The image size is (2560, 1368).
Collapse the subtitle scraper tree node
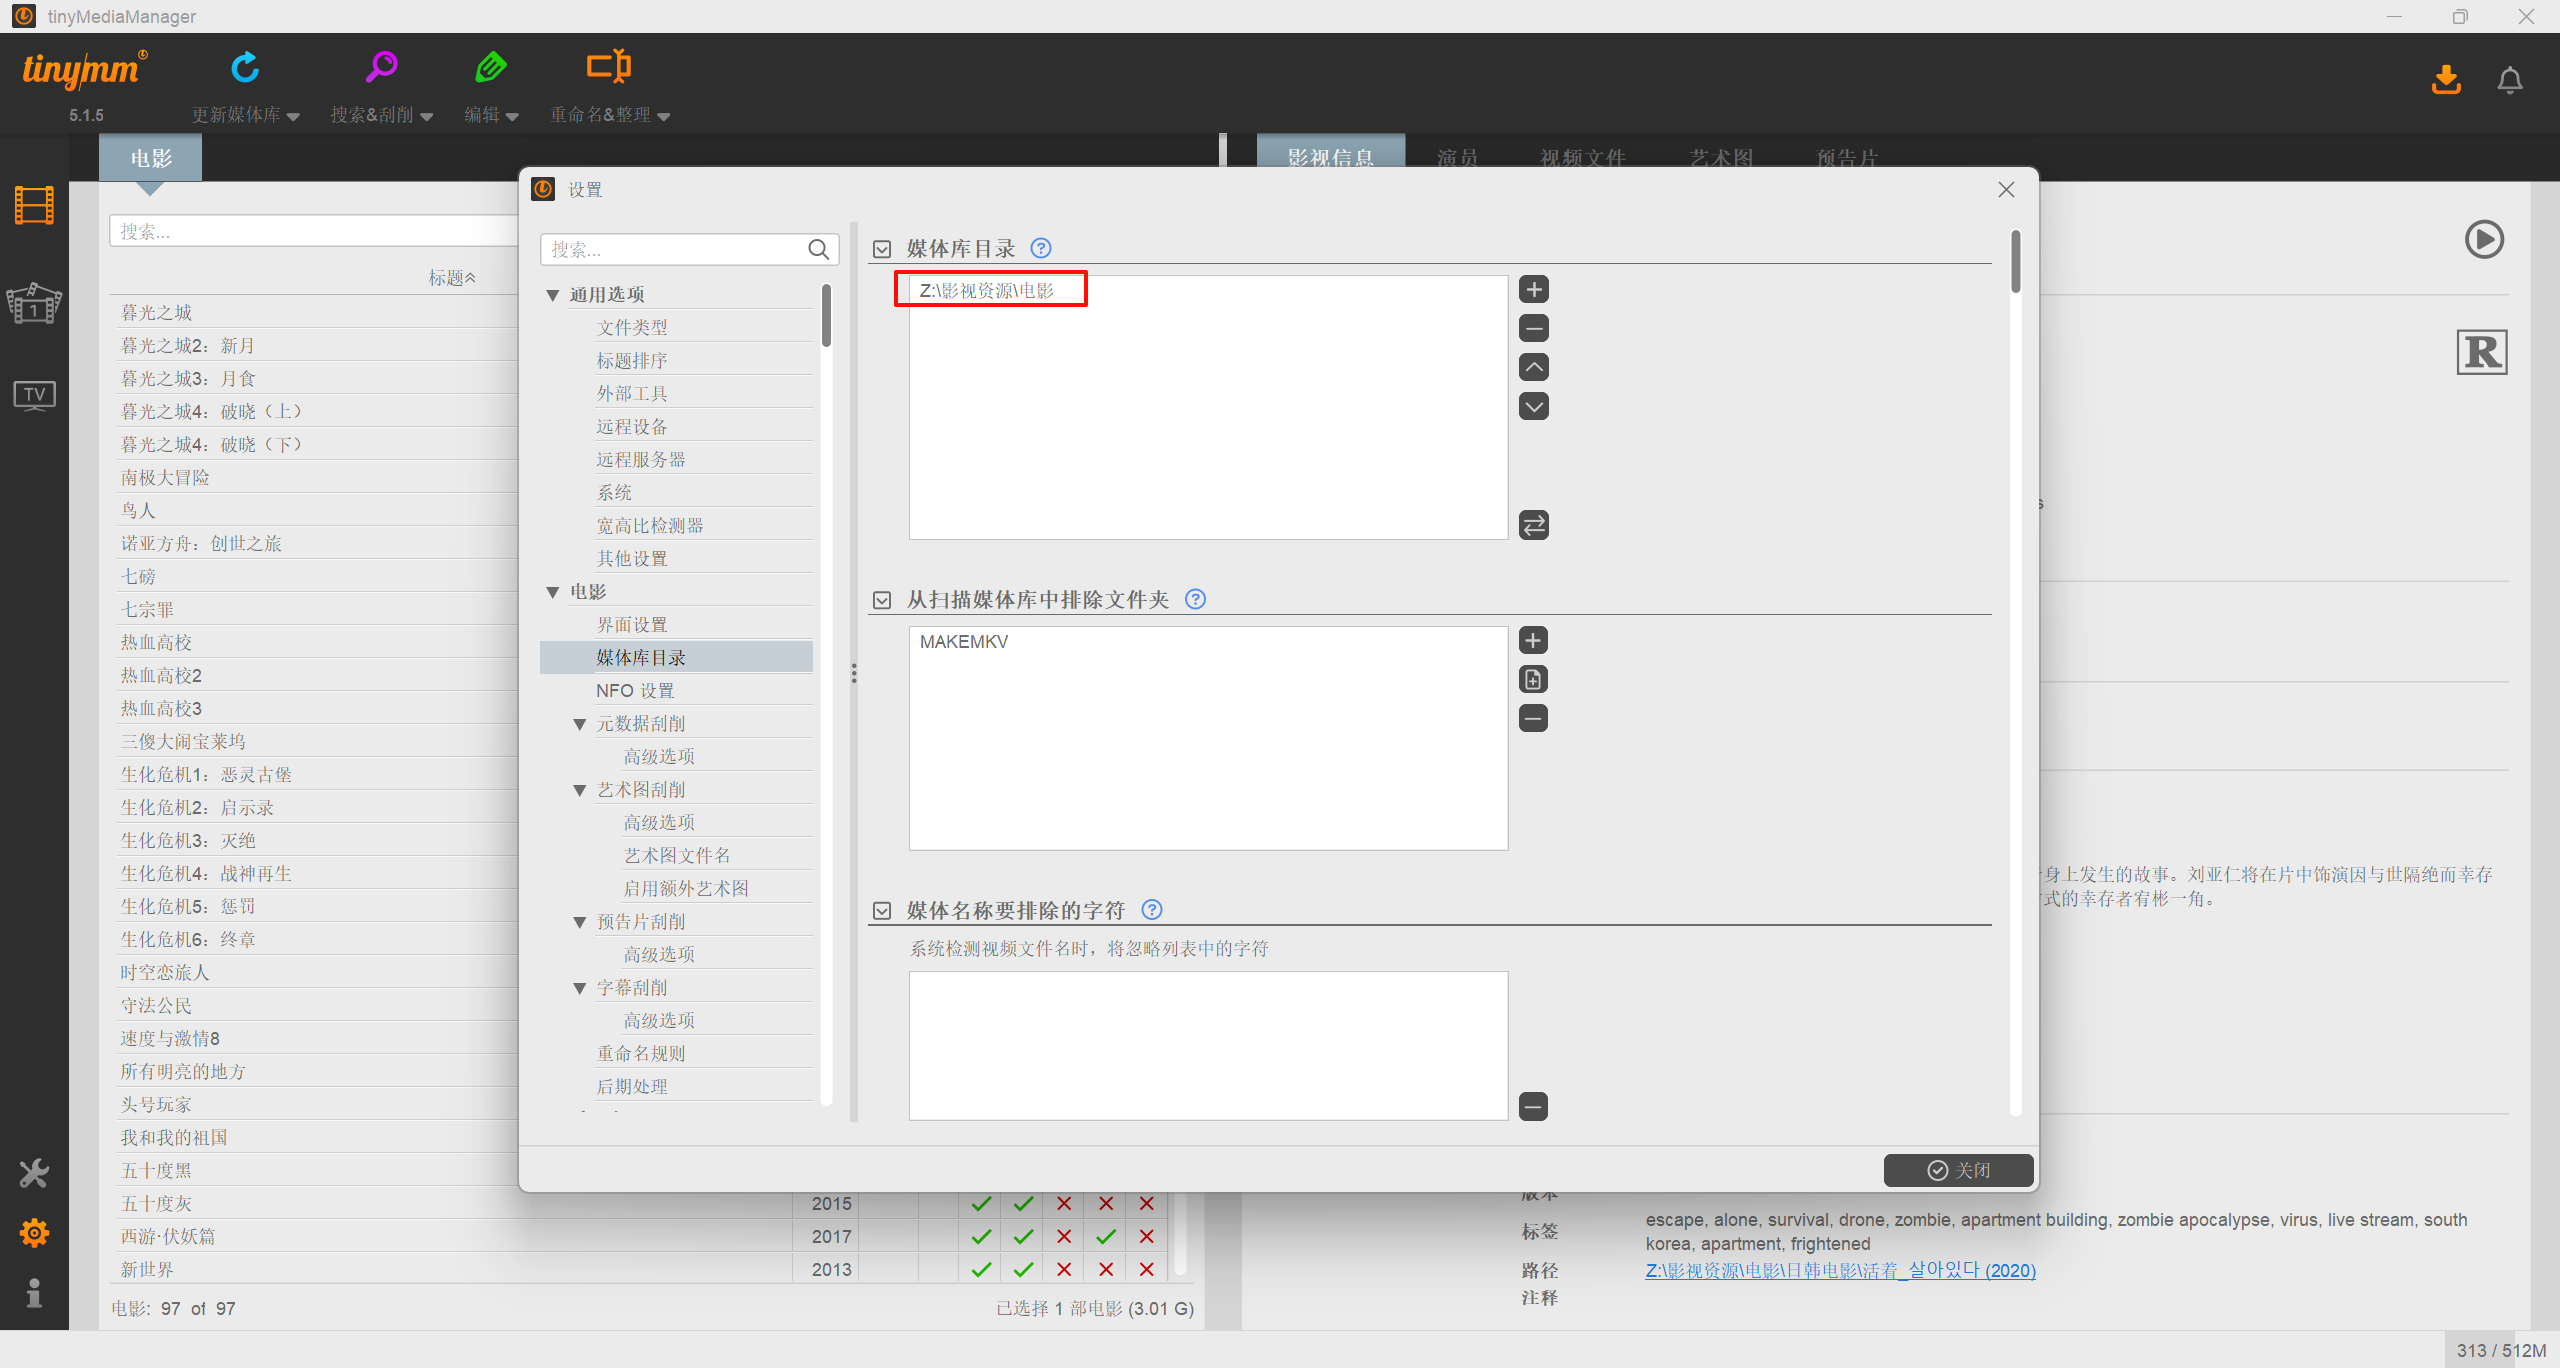[x=580, y=988]
